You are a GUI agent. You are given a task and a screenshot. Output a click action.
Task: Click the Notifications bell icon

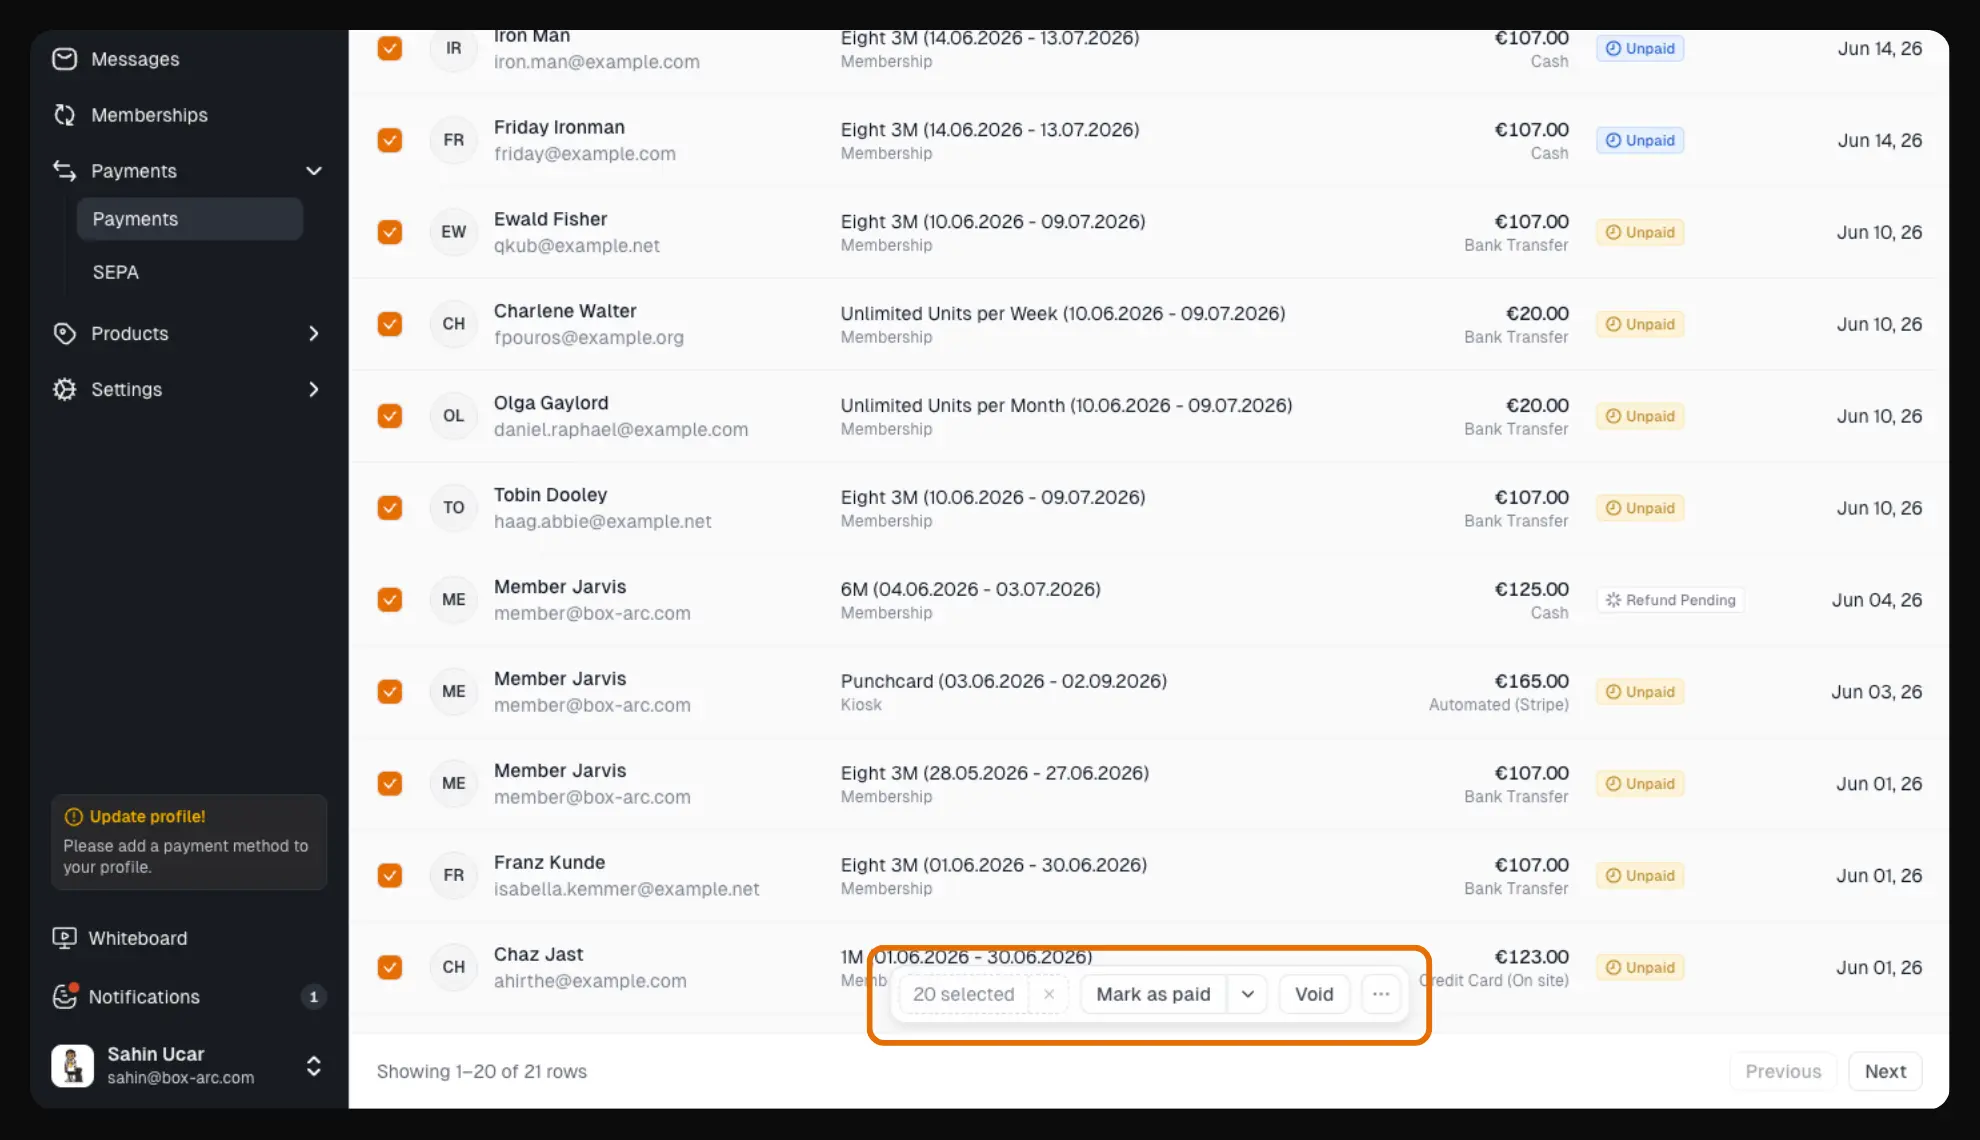65,996
